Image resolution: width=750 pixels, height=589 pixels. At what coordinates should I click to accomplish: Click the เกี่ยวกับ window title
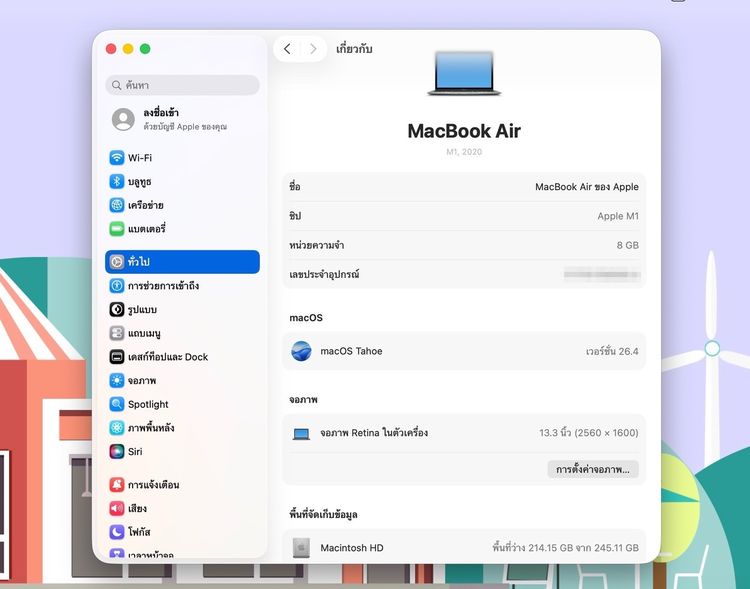(354, 49)
